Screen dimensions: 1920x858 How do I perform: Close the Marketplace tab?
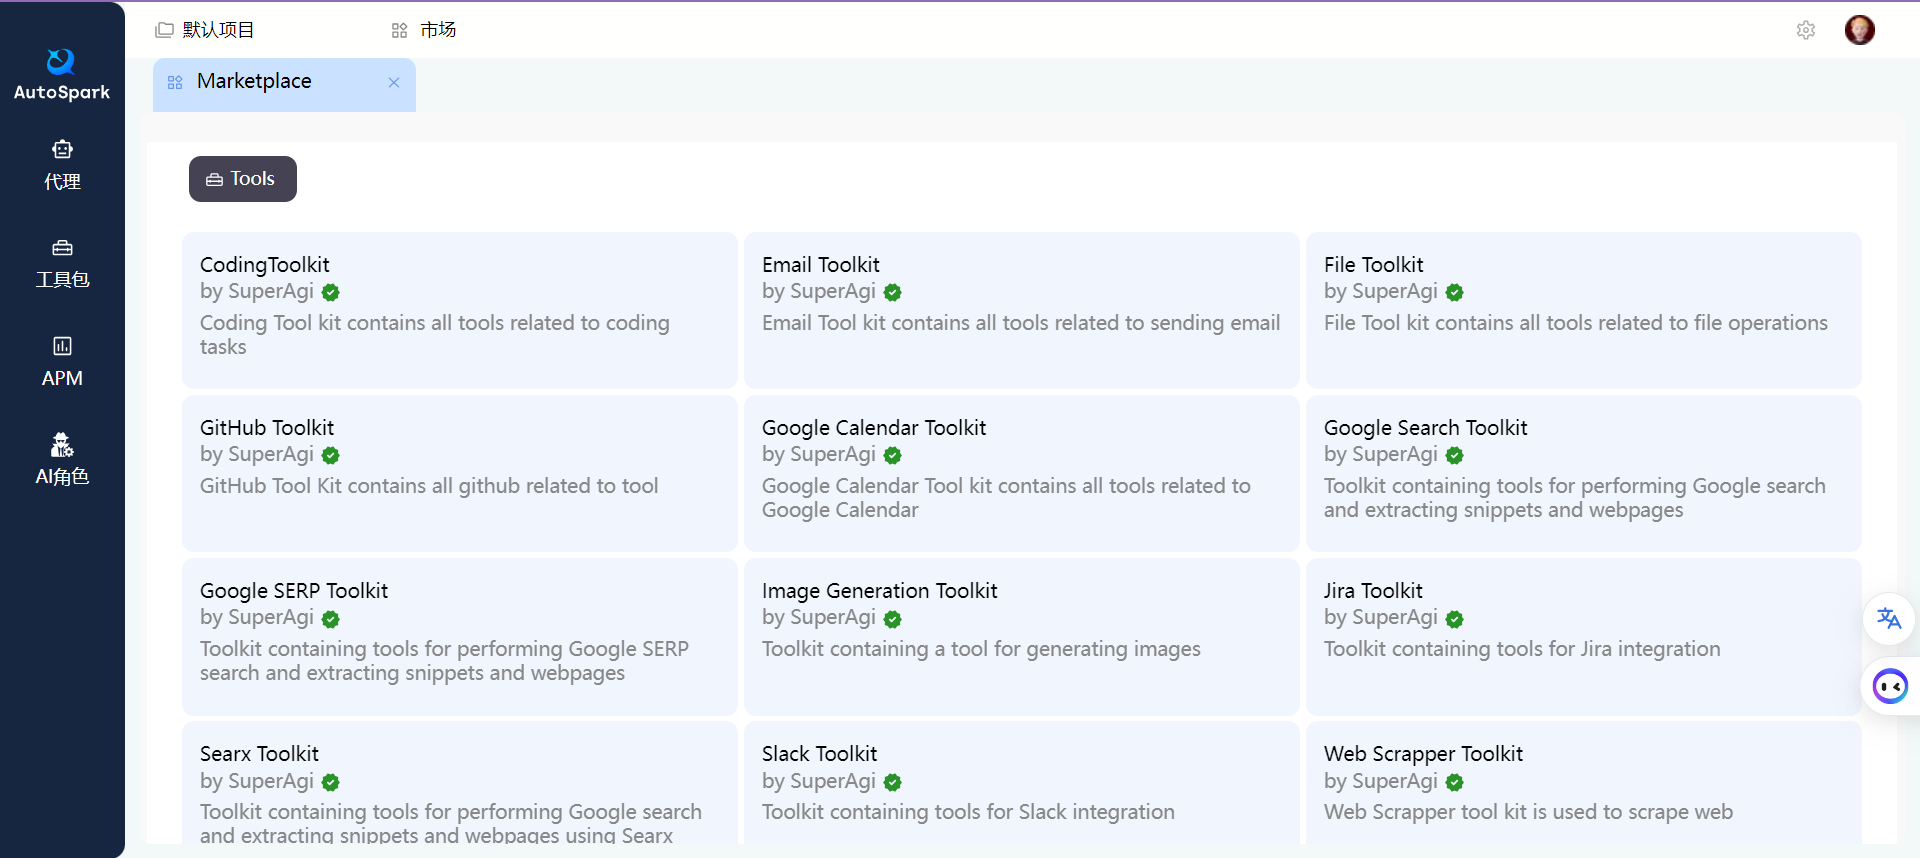(394, 83)
